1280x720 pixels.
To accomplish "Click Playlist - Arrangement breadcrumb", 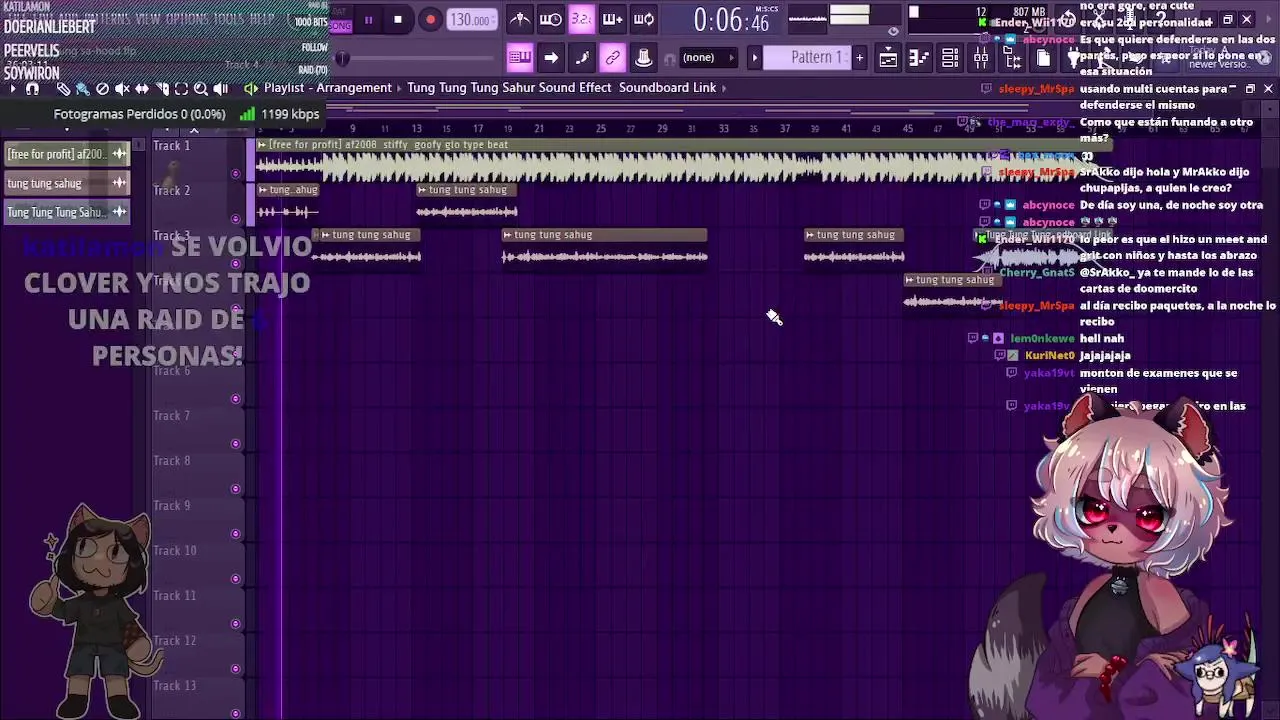I will tap(328, 88).
